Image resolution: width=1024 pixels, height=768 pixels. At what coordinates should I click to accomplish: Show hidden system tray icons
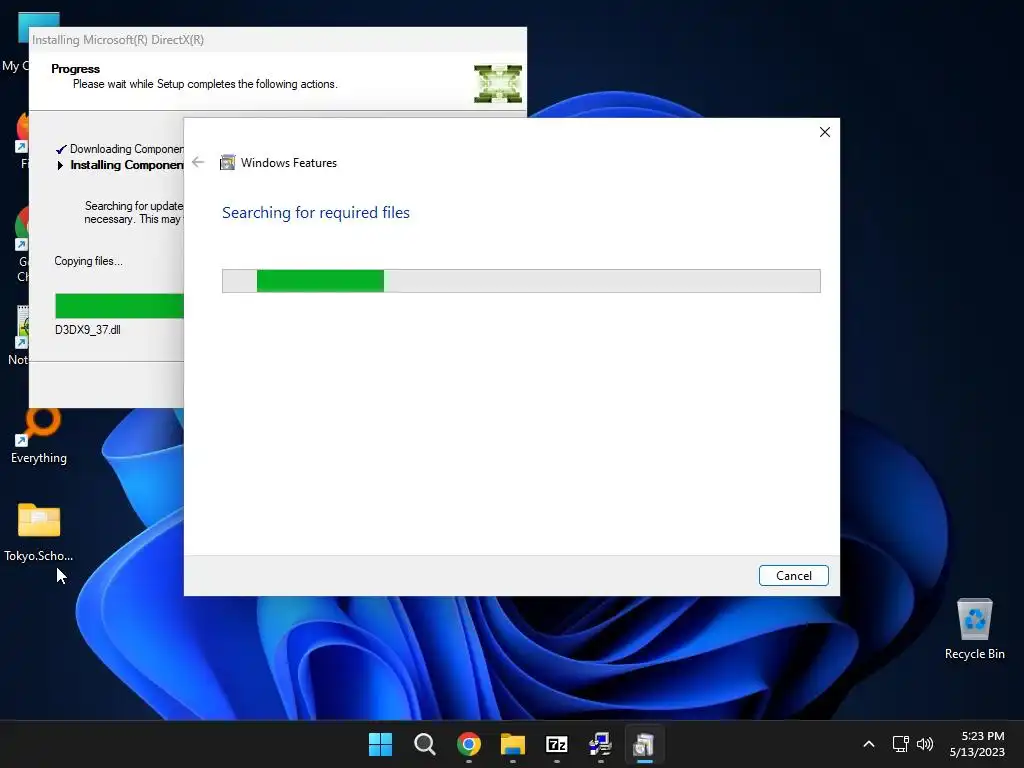pyautogui.click(x=869, y=744)
